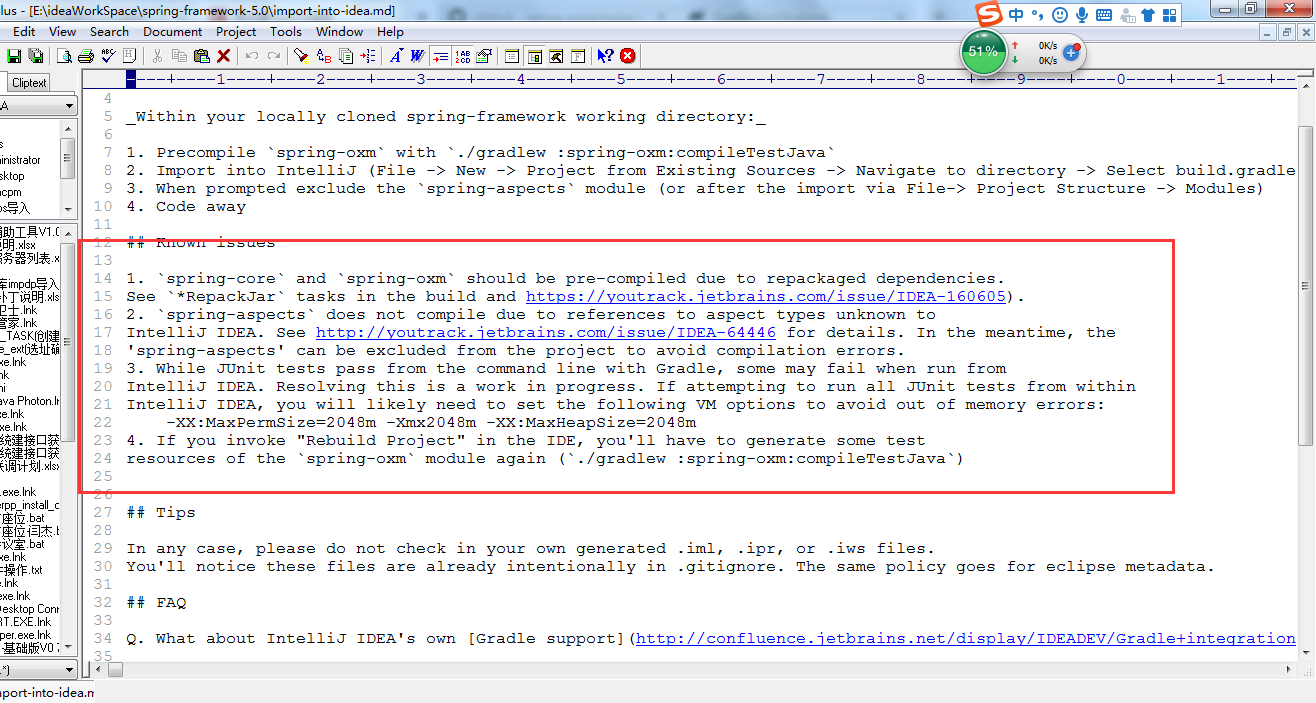Toggle the Column Marker ruler icon

click(483, 56)
